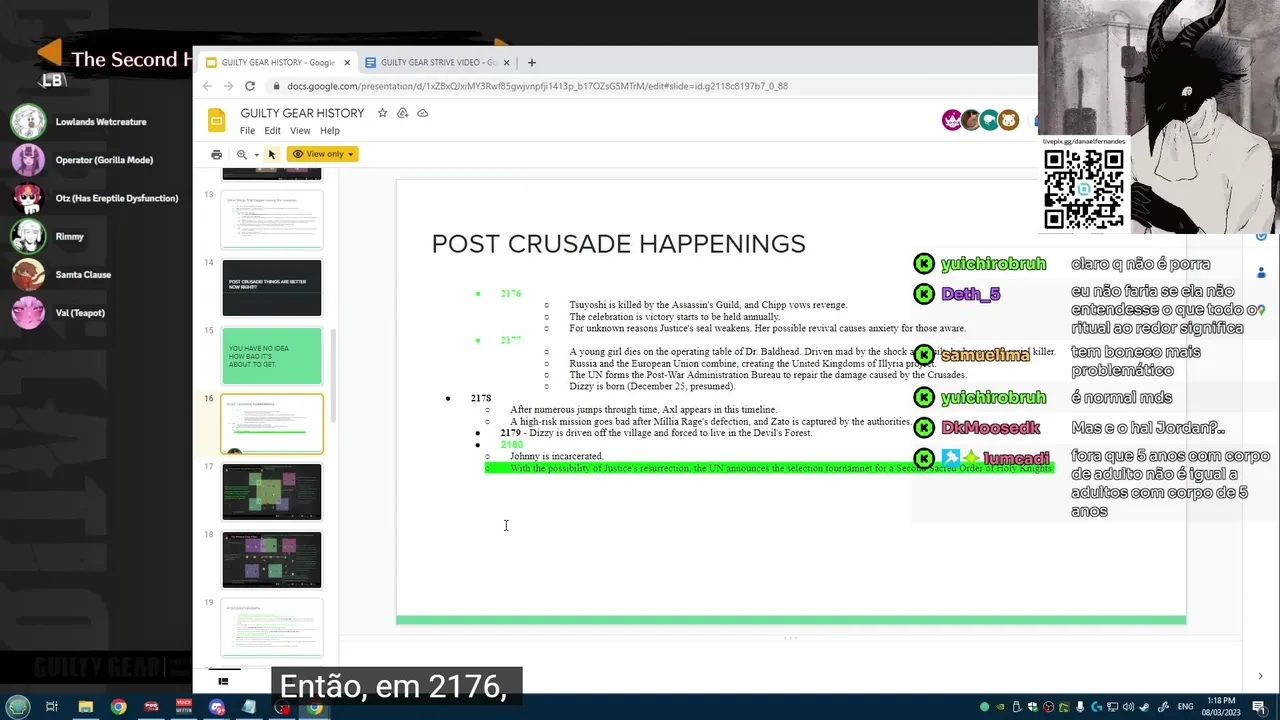
Task: Open the Help menu
Action: (x=330, y=131)
